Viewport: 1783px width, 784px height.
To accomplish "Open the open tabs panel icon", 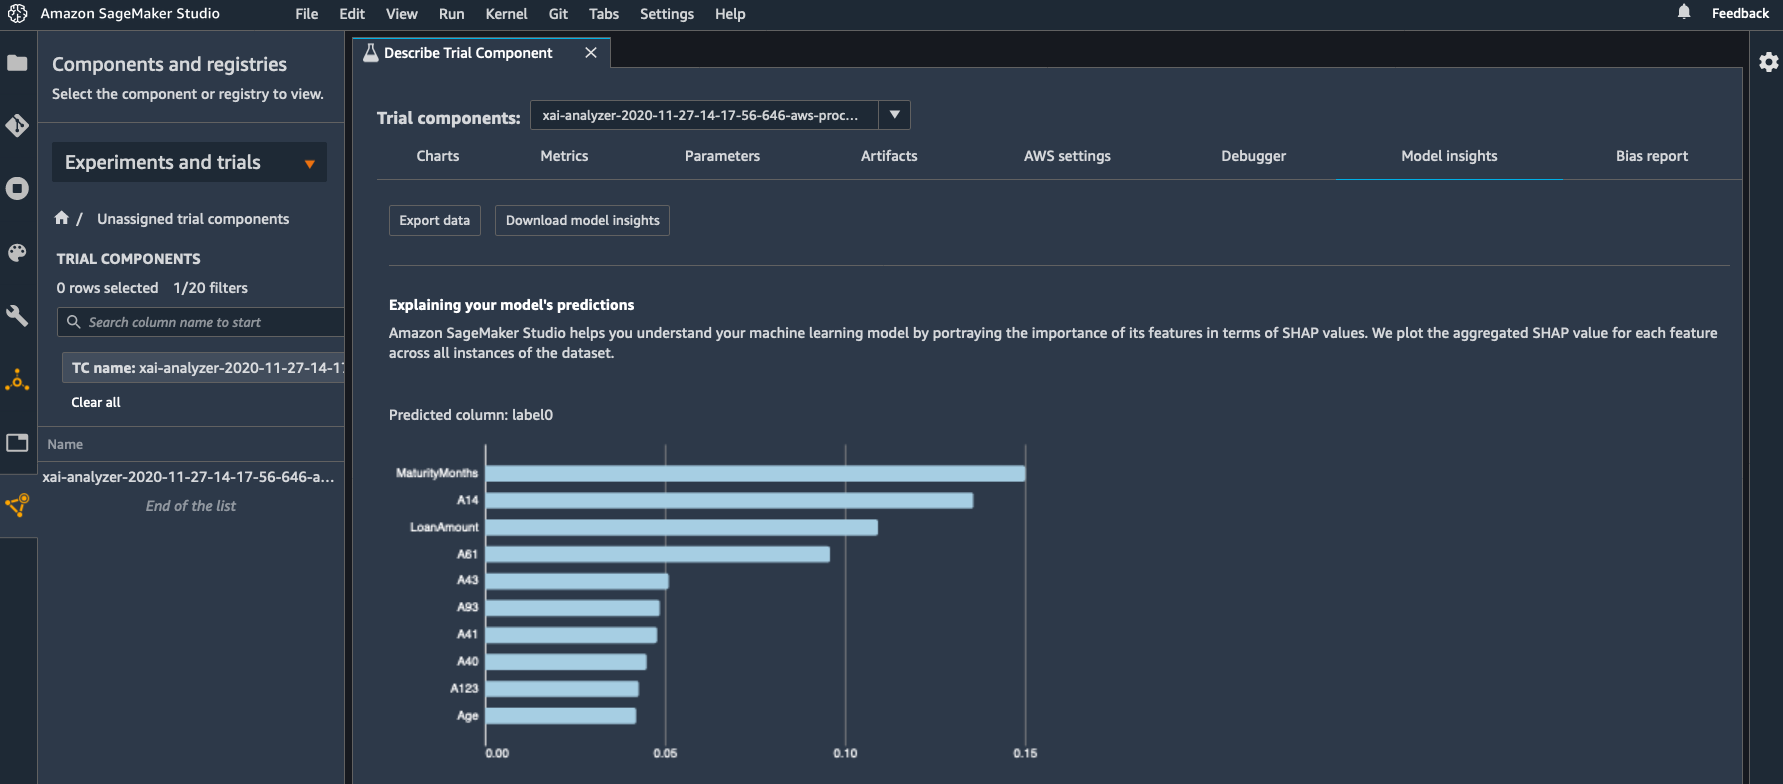I will pyautogui.click(x=17, y=443).
